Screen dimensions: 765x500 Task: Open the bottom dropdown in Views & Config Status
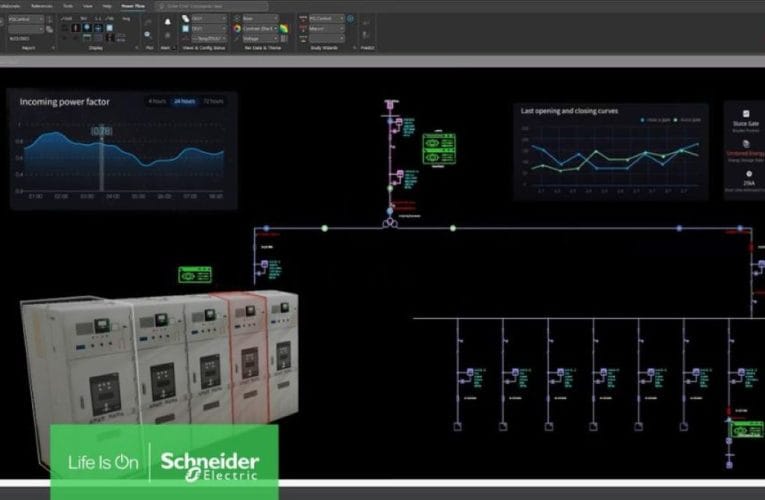pyautogui.click(x=209, y=39)
